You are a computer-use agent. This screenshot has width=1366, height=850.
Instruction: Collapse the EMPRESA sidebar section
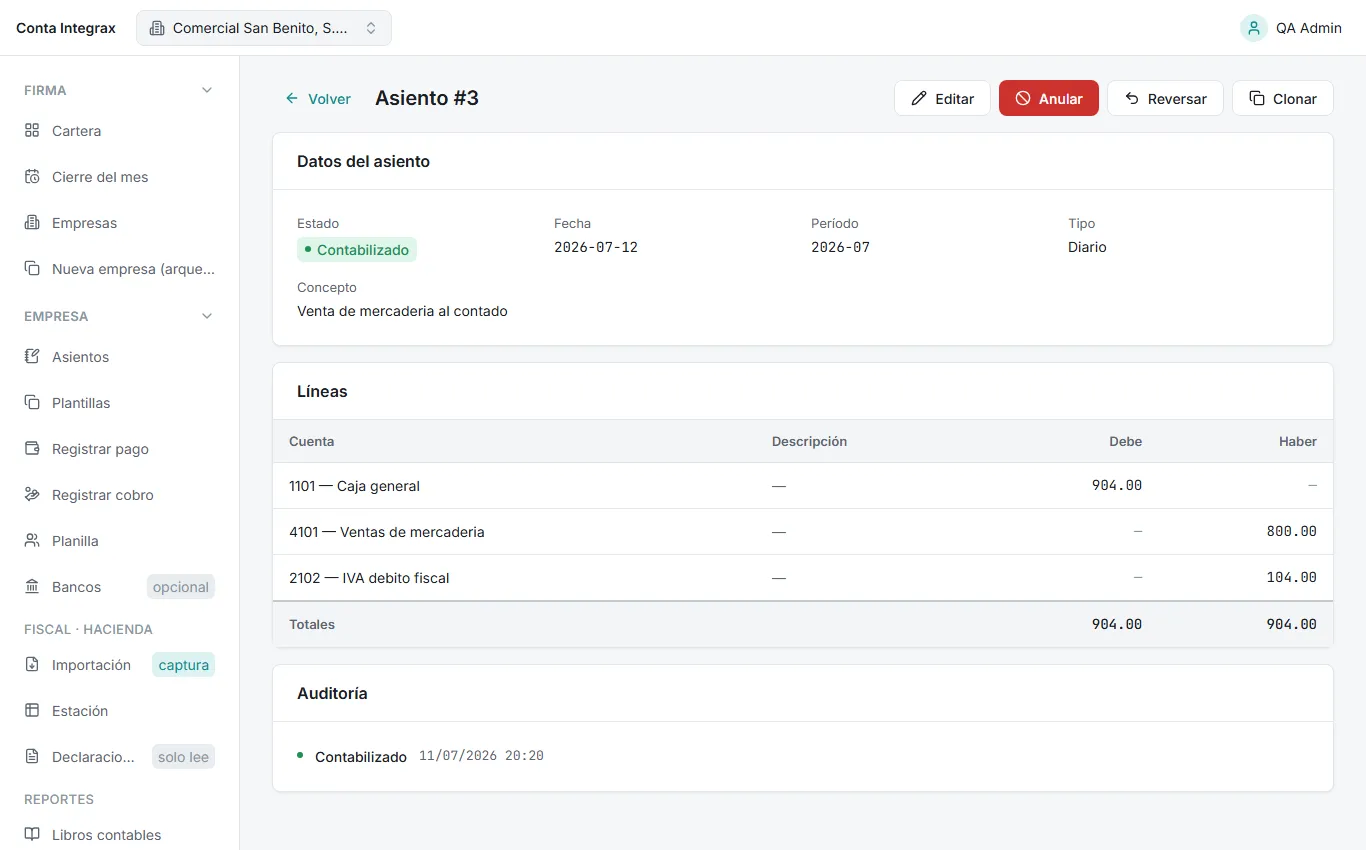point(207,316)
